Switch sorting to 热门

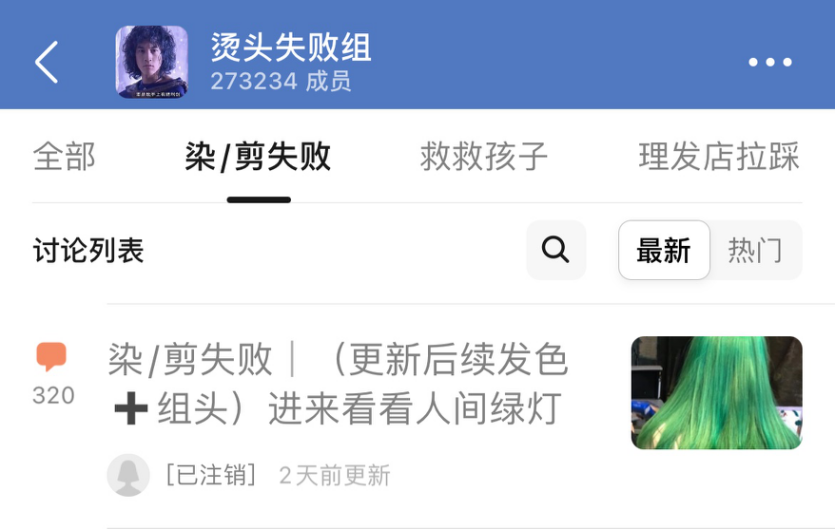(x=755, y=250)
